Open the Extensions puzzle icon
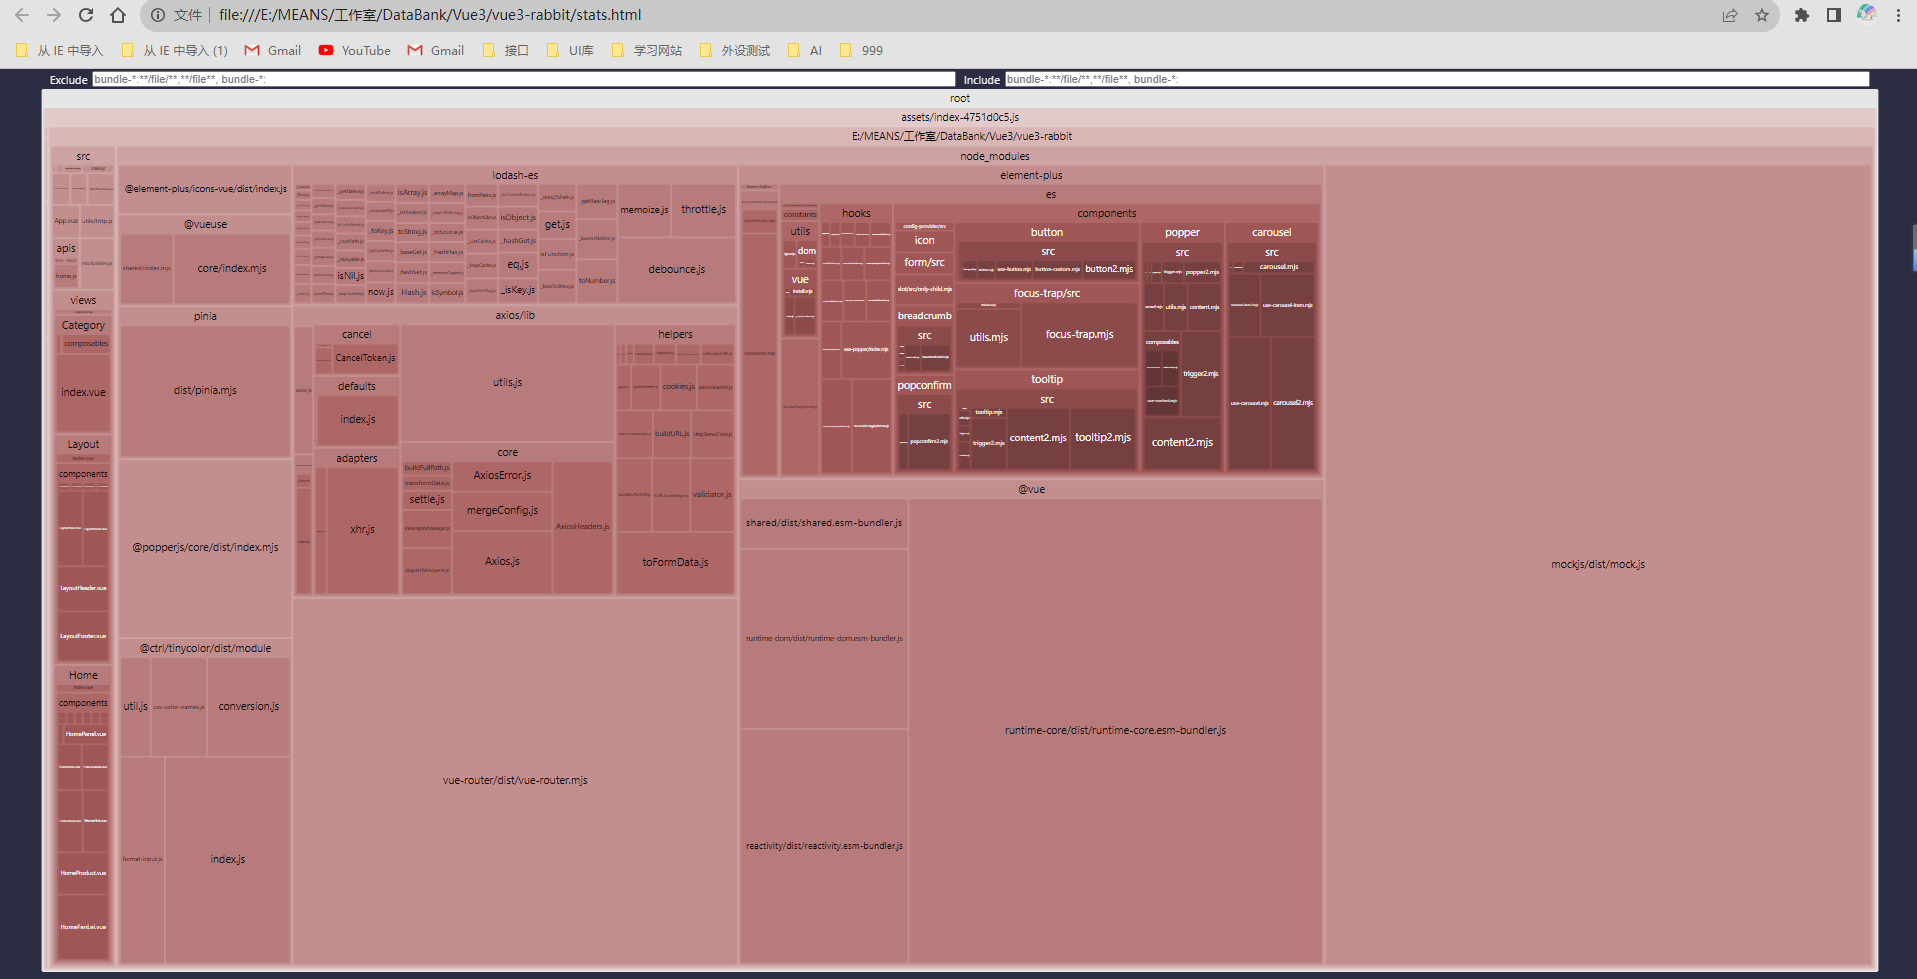Viewport: 1917px width, 979px height. tap(1802, 15)
